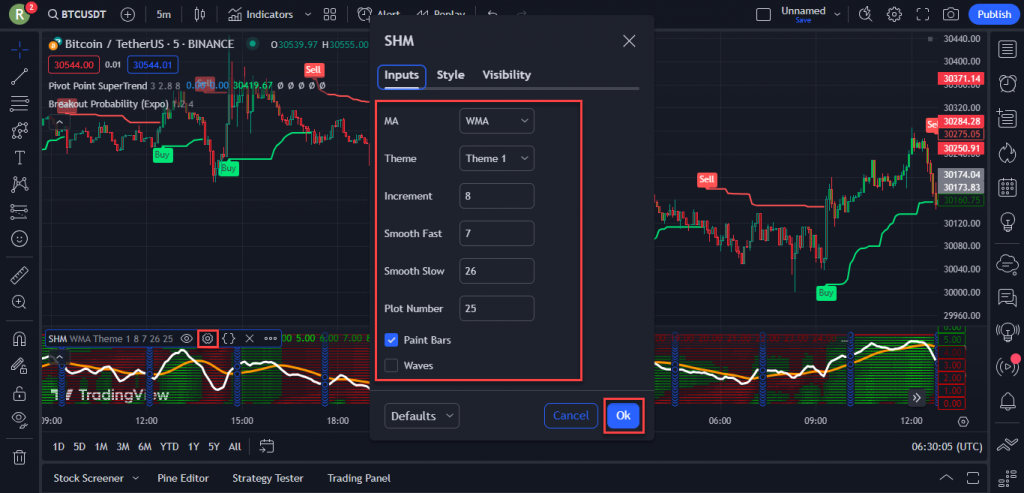Remove the SHM indicator

[x=249, y=338]
